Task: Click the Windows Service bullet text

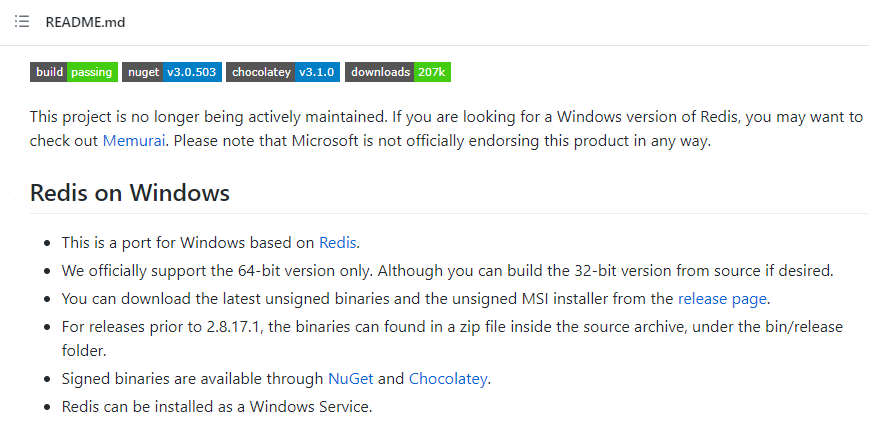Action: click(x=216, y=407)
